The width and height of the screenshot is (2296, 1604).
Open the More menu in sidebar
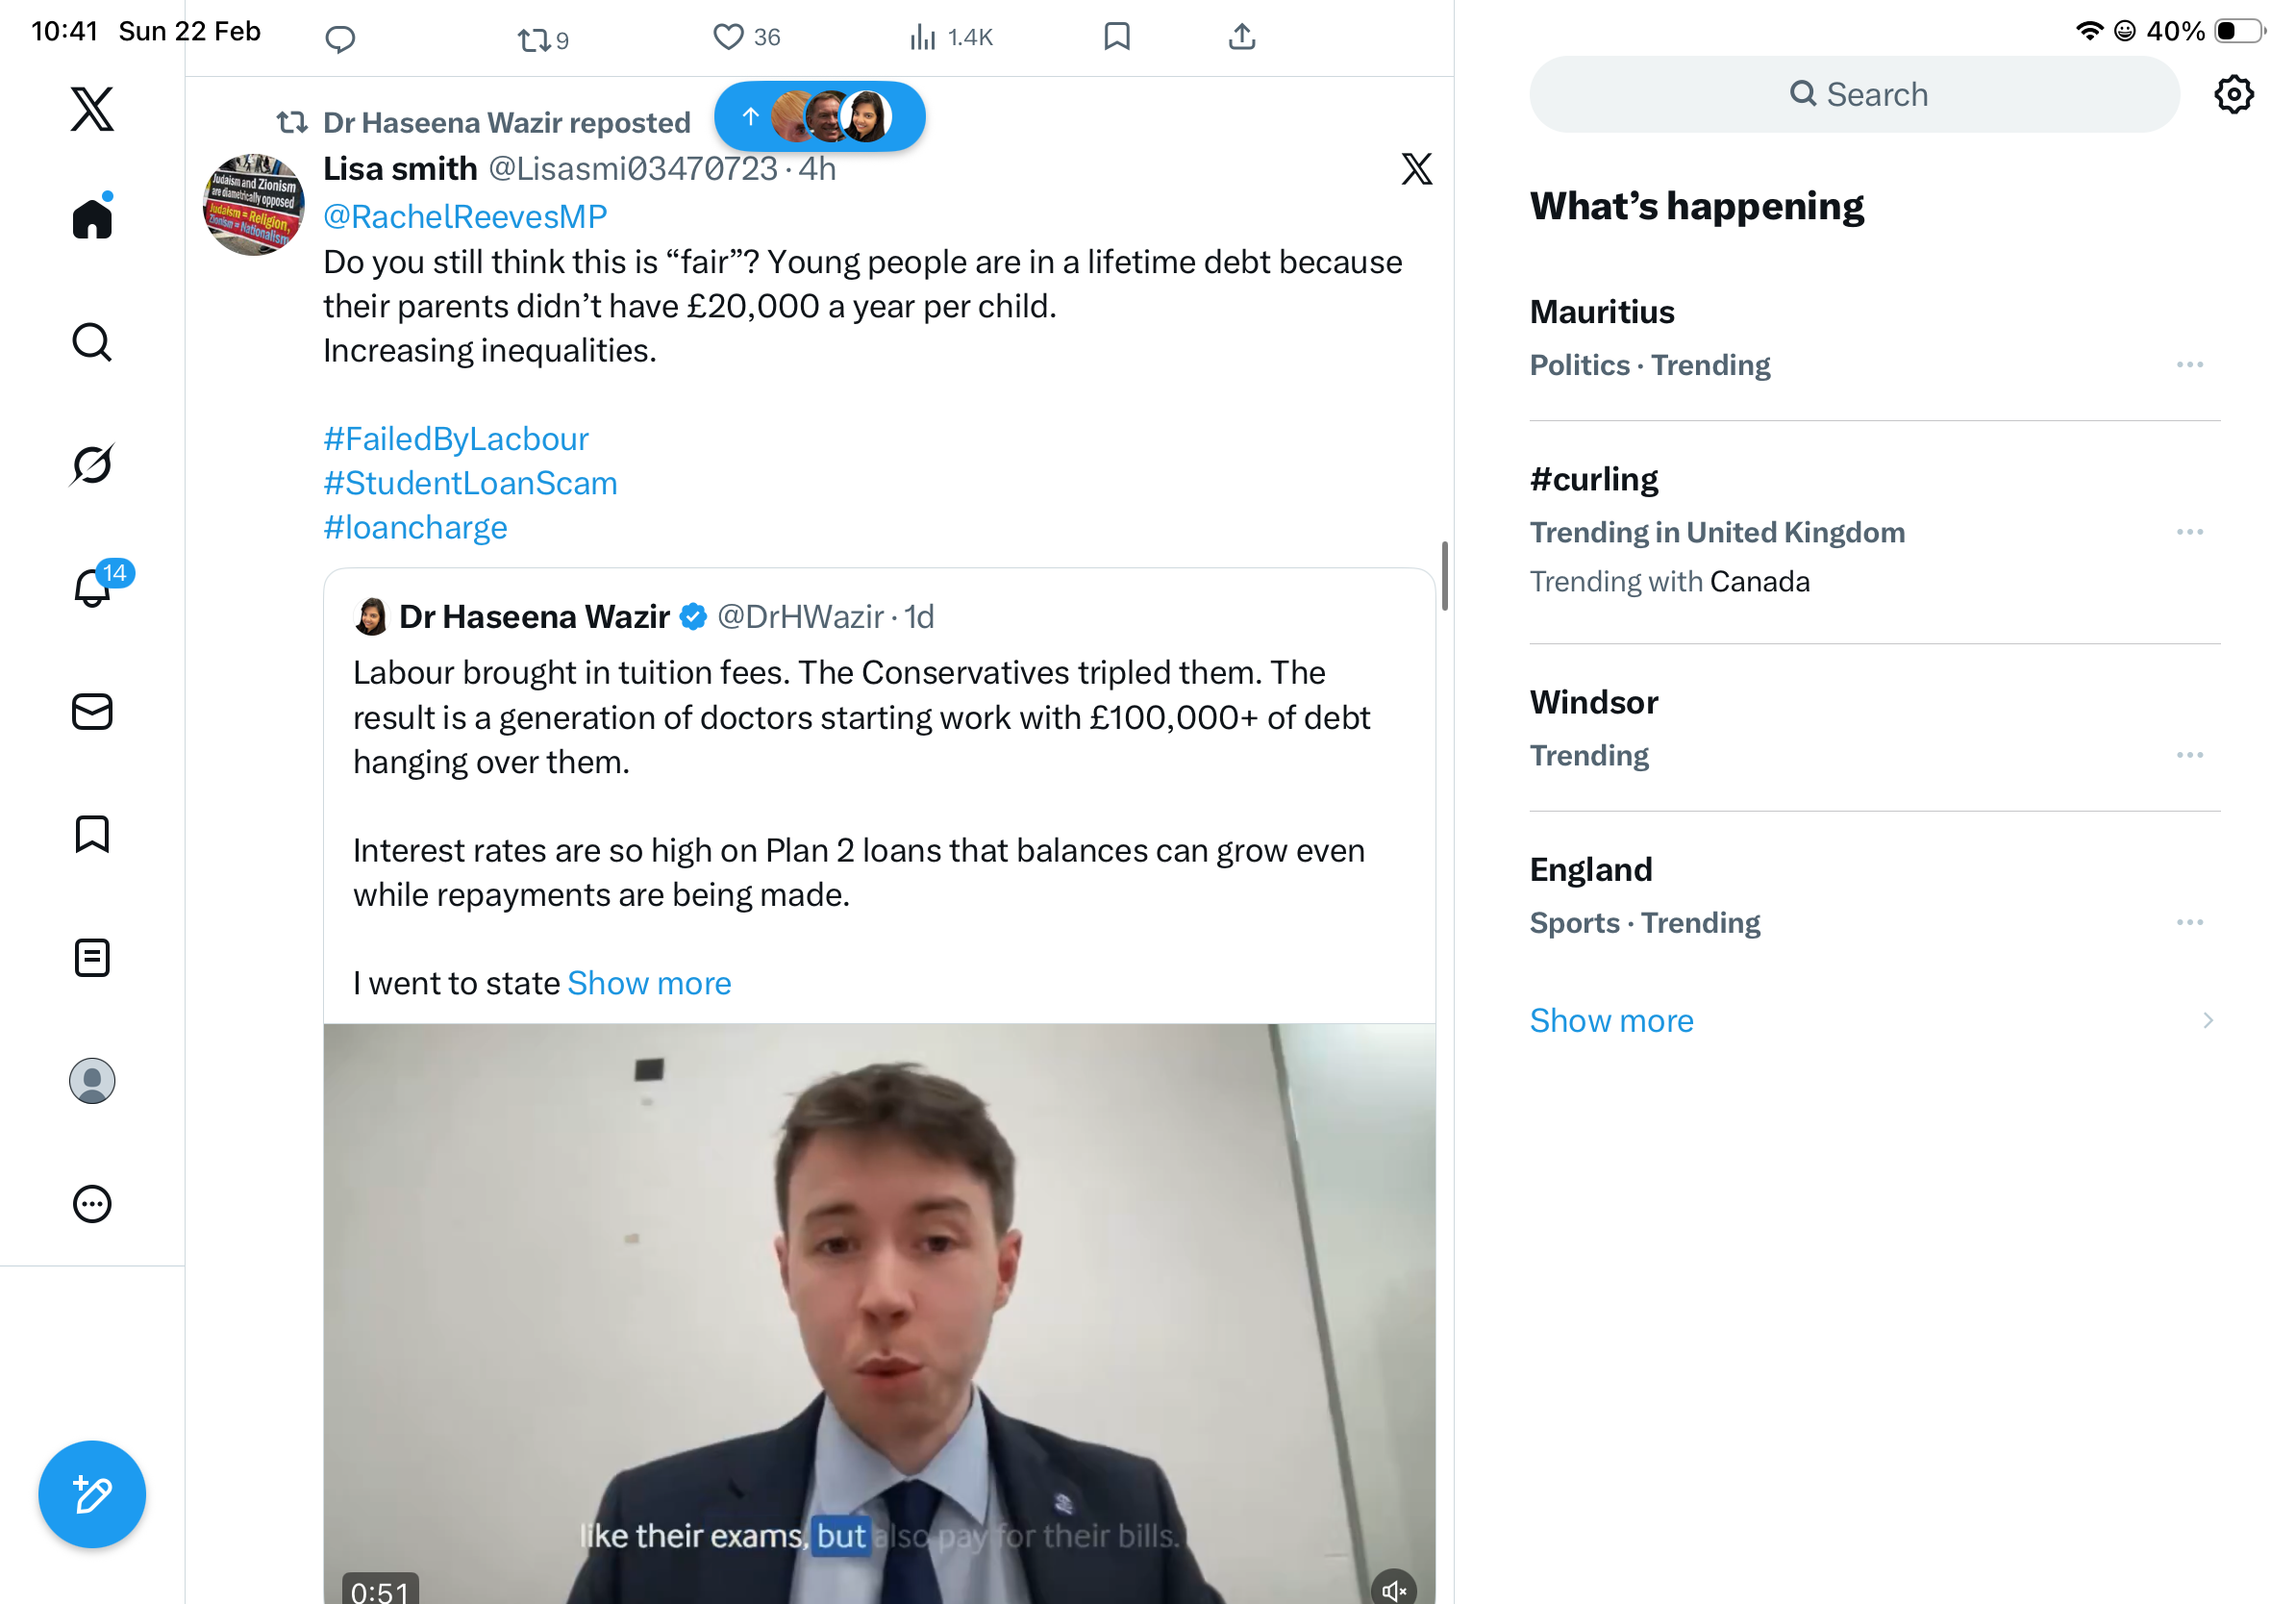coord(92,1204)
